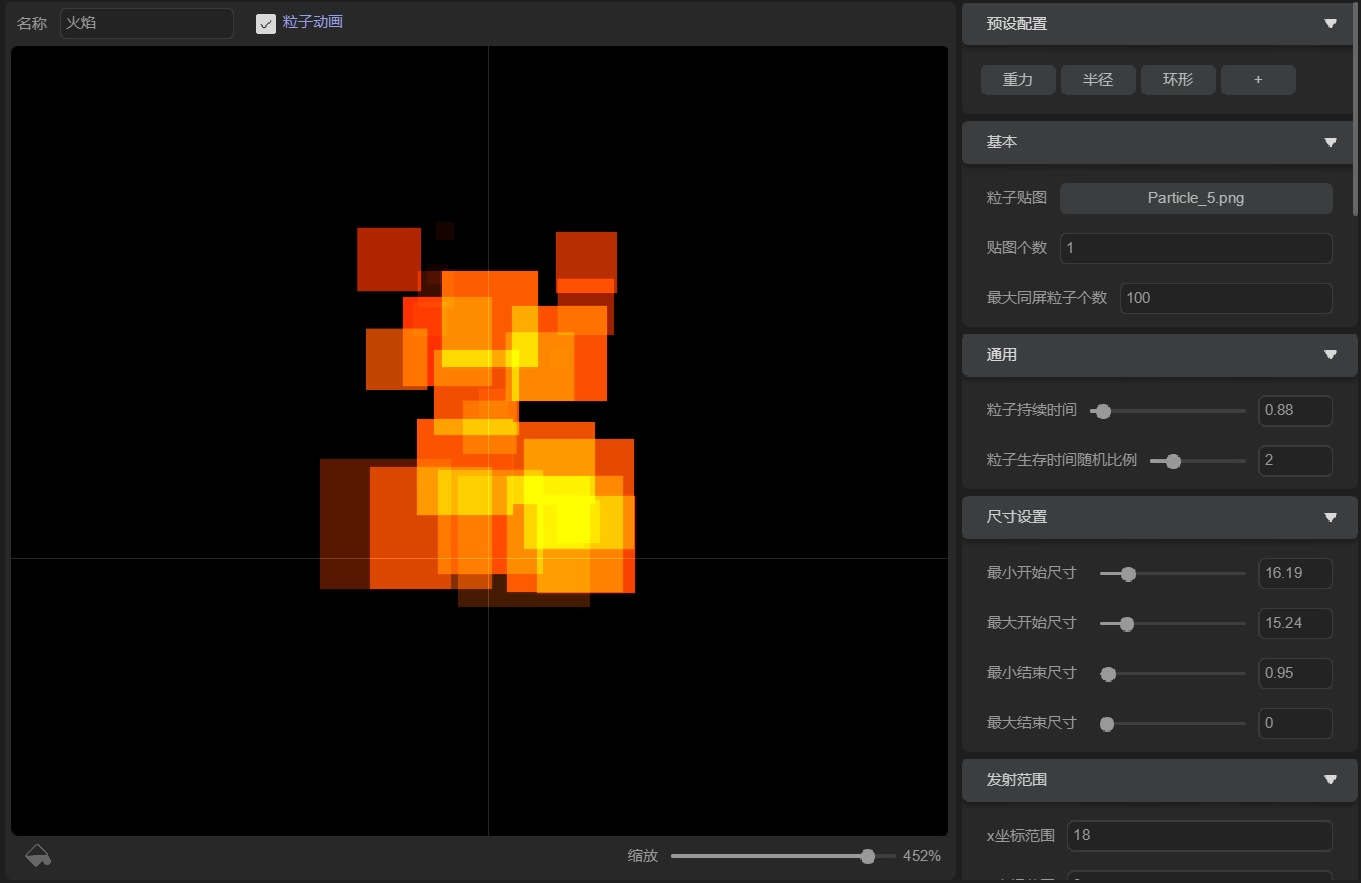
Task: Click the properties panel vertical scrollbar
Action: point(1356,110)
